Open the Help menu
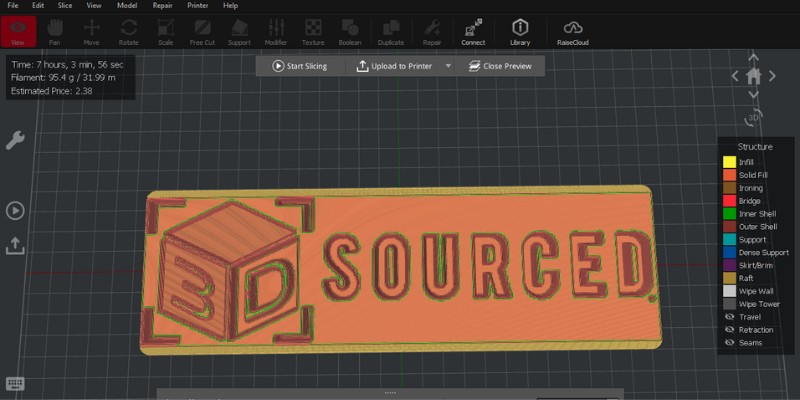Viewport: 800px width, 400px height. [231, 6]
